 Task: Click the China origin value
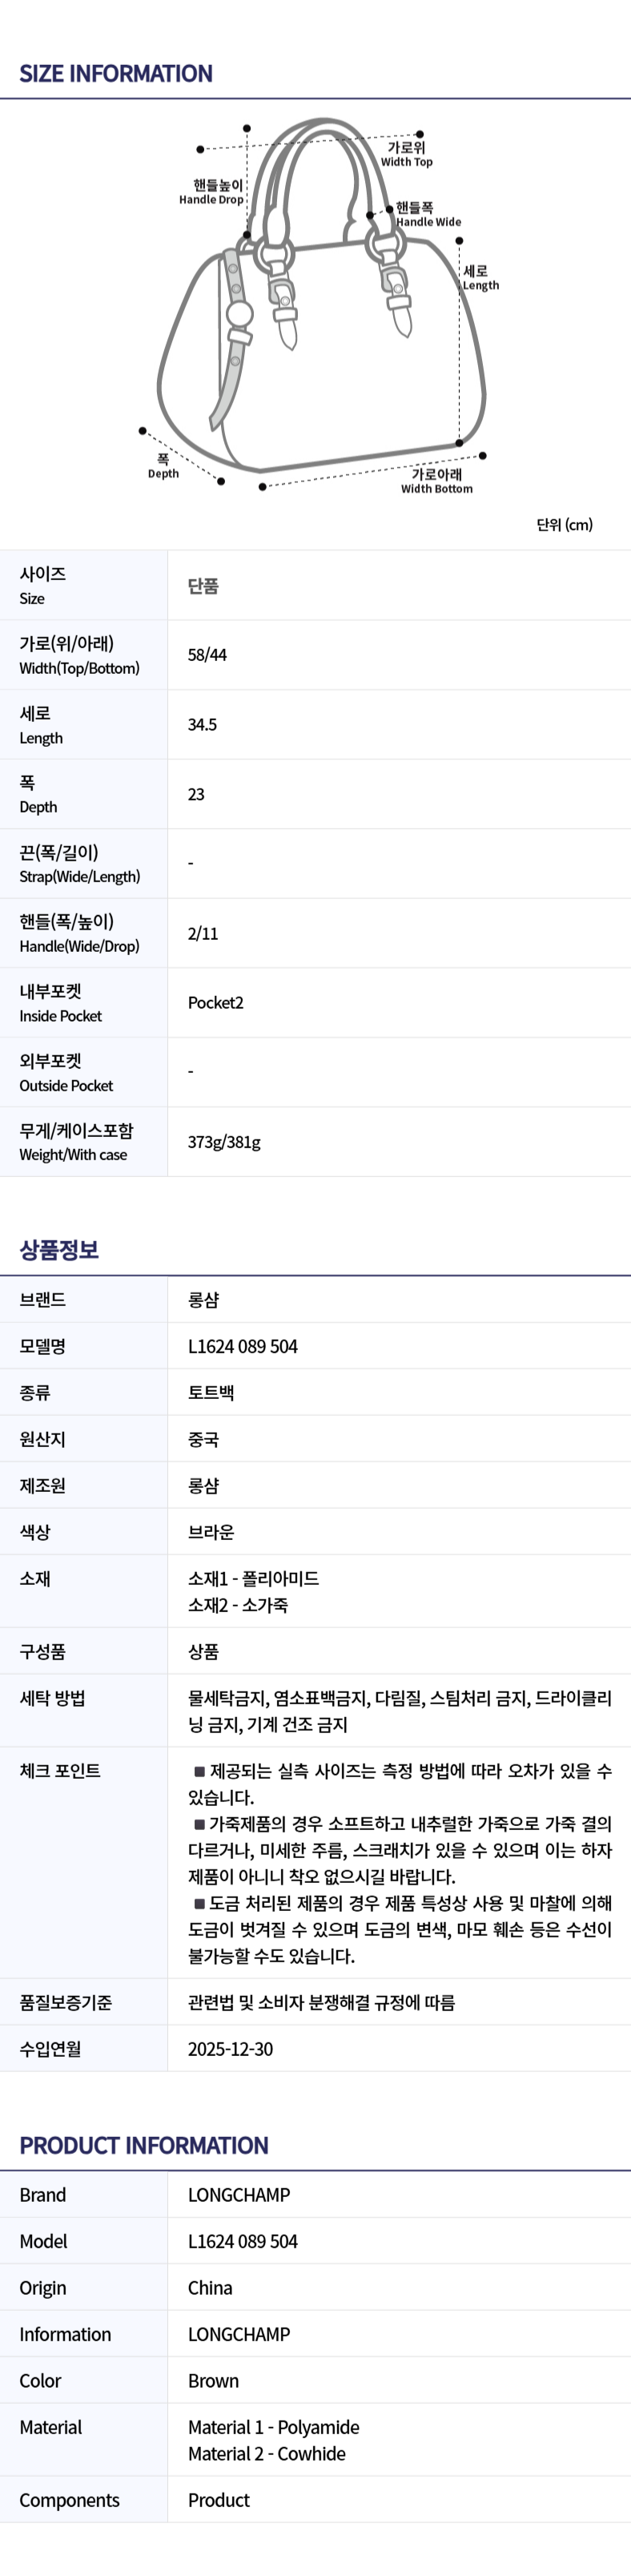tap(210, 2288)
